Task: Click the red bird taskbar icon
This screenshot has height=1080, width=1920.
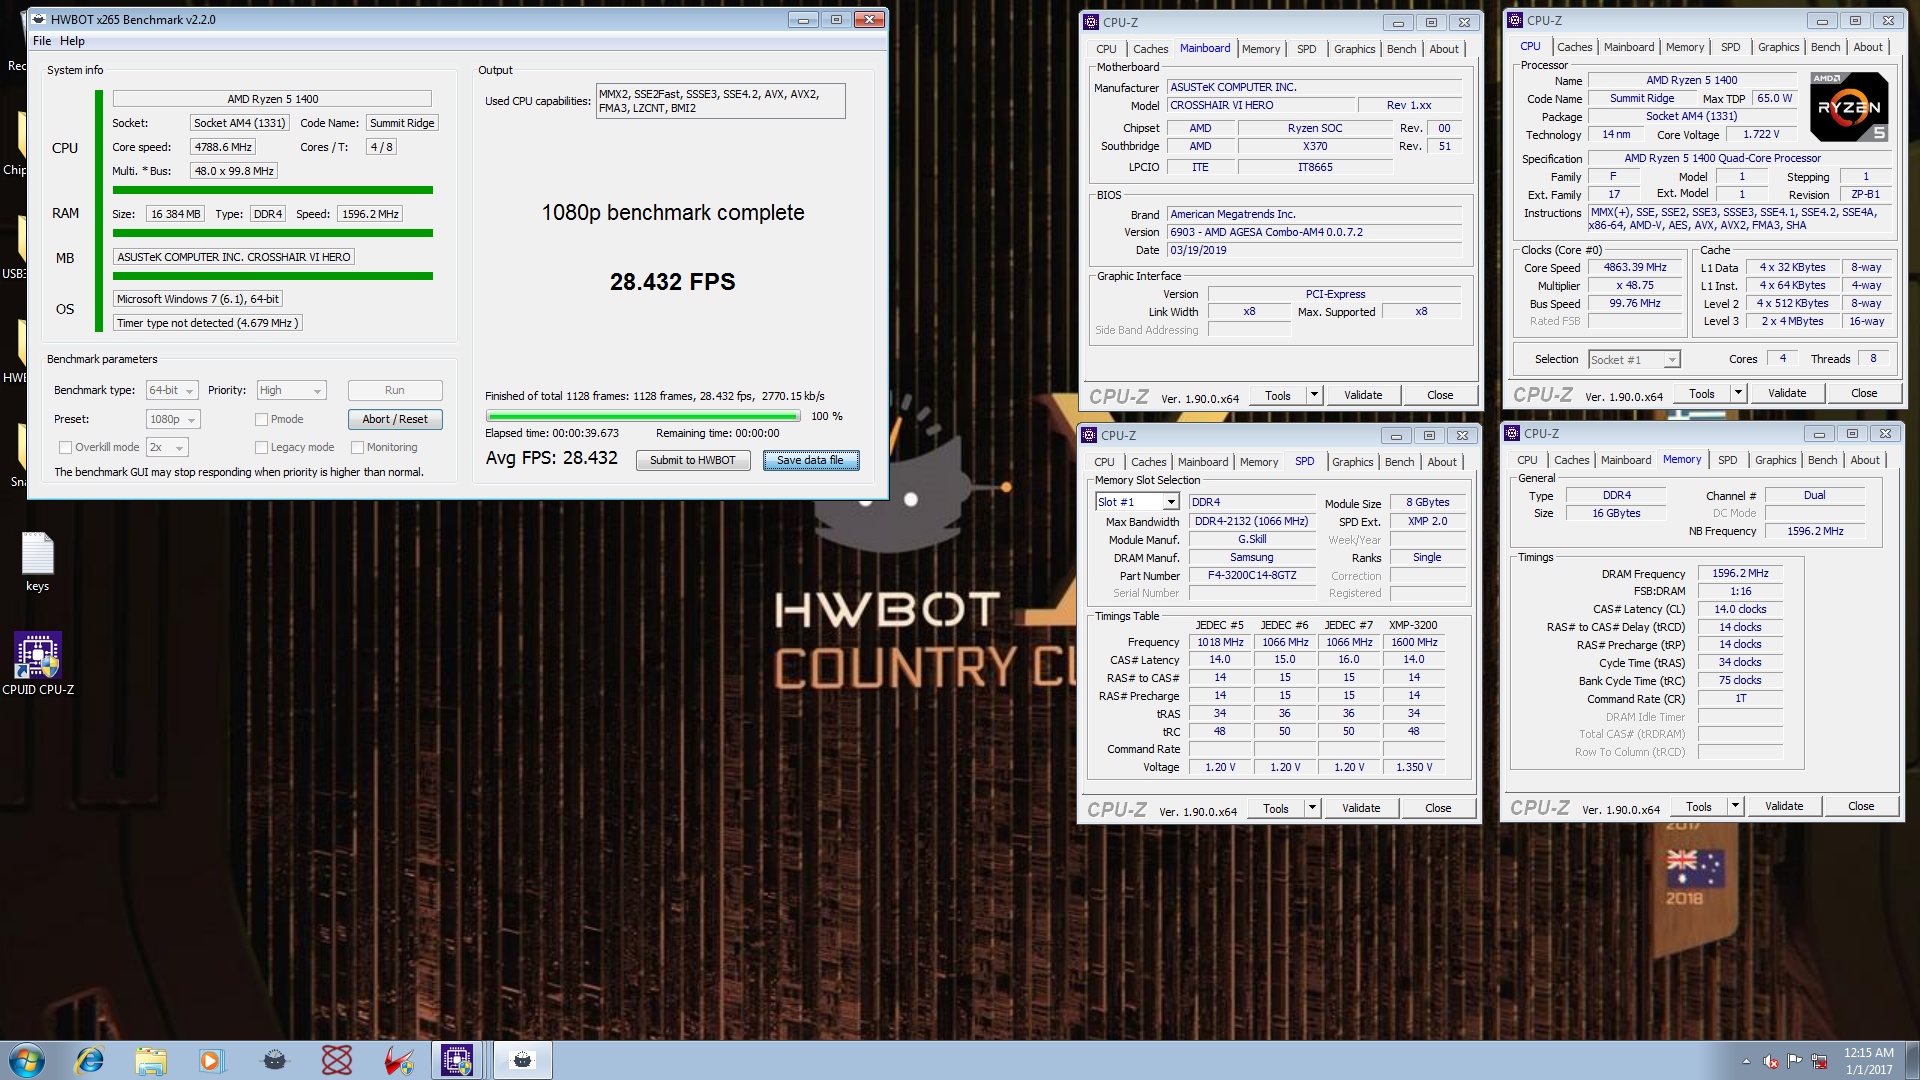Action: pos(398,1060)
